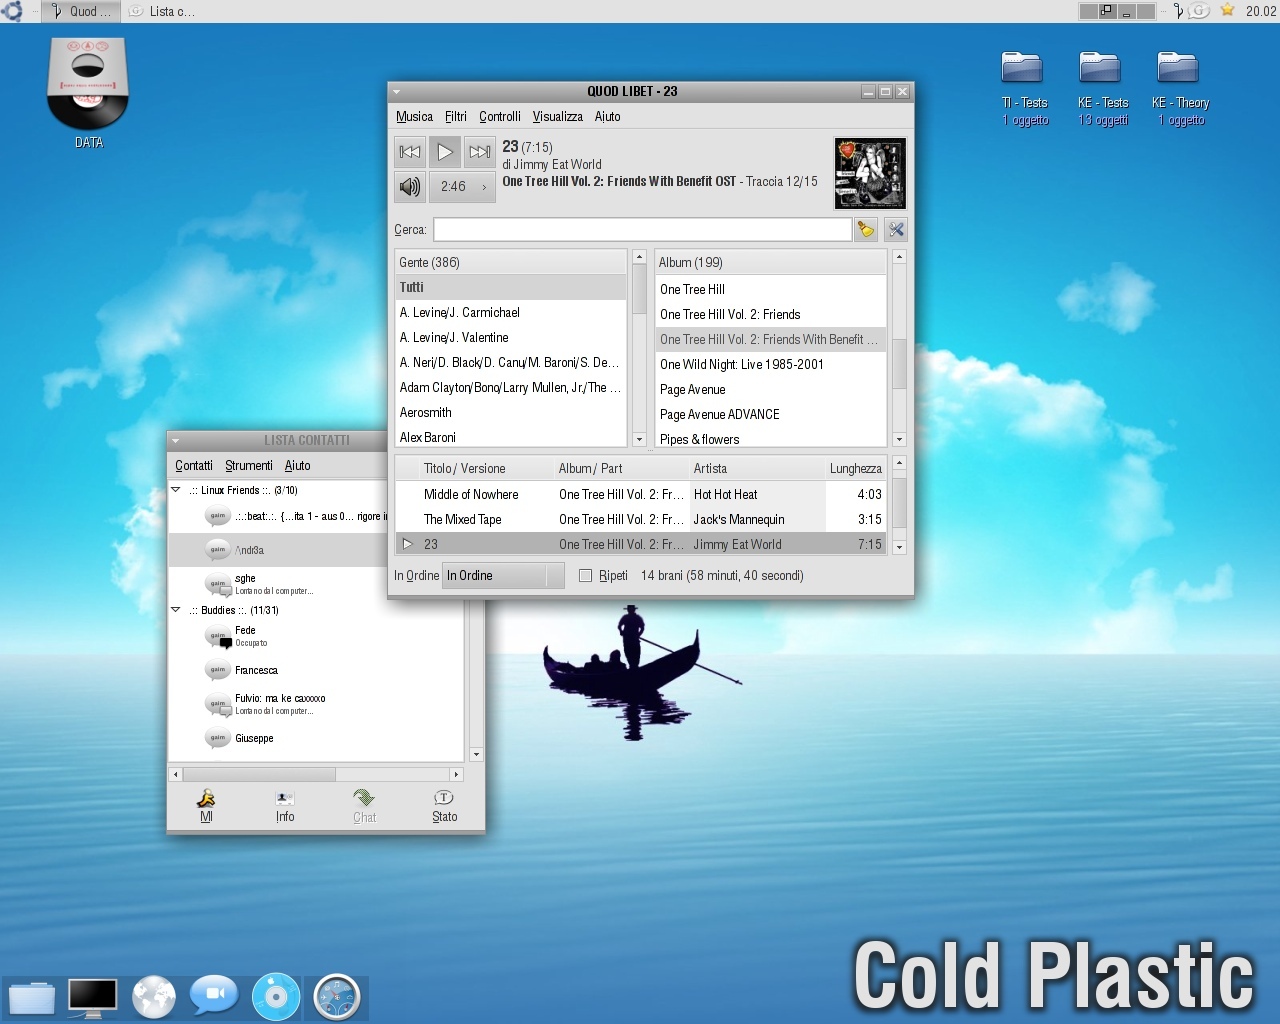The image size is (1280, 1024).
Task: Click the 2:46 seek position button
Action: click(x=463, y=186)
